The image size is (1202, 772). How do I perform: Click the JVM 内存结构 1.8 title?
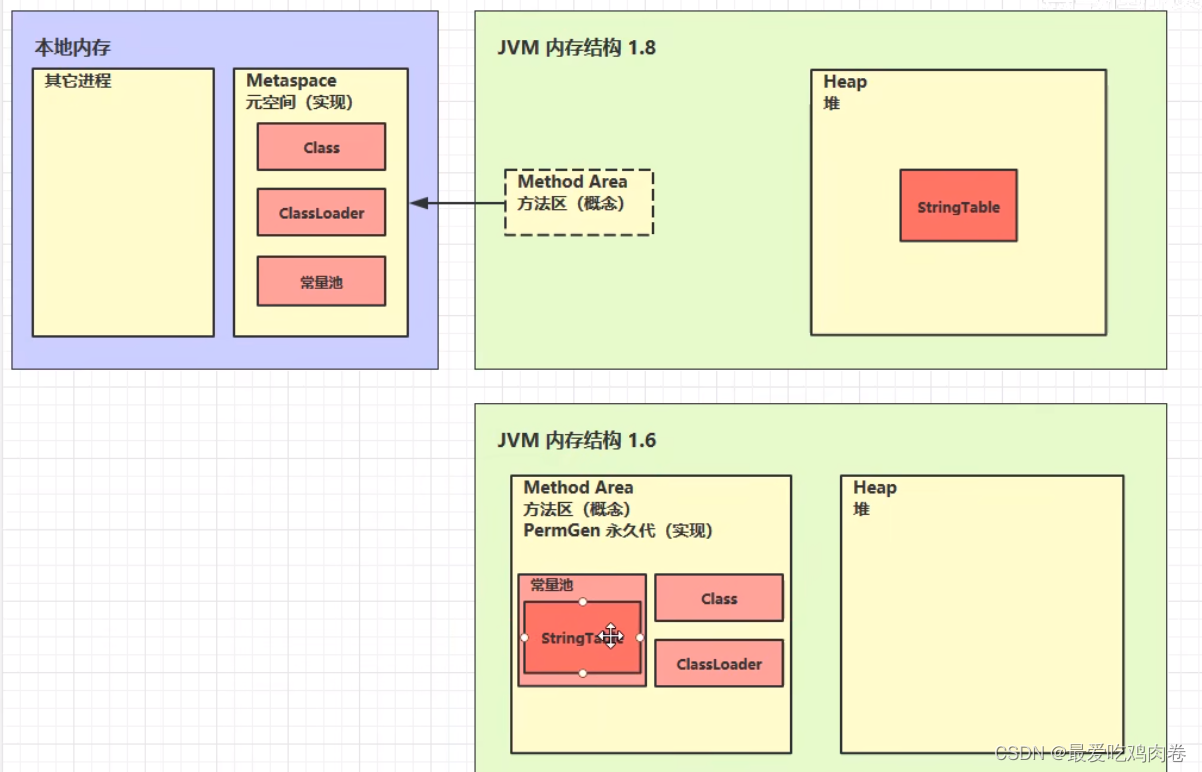(x=577, y=47)
